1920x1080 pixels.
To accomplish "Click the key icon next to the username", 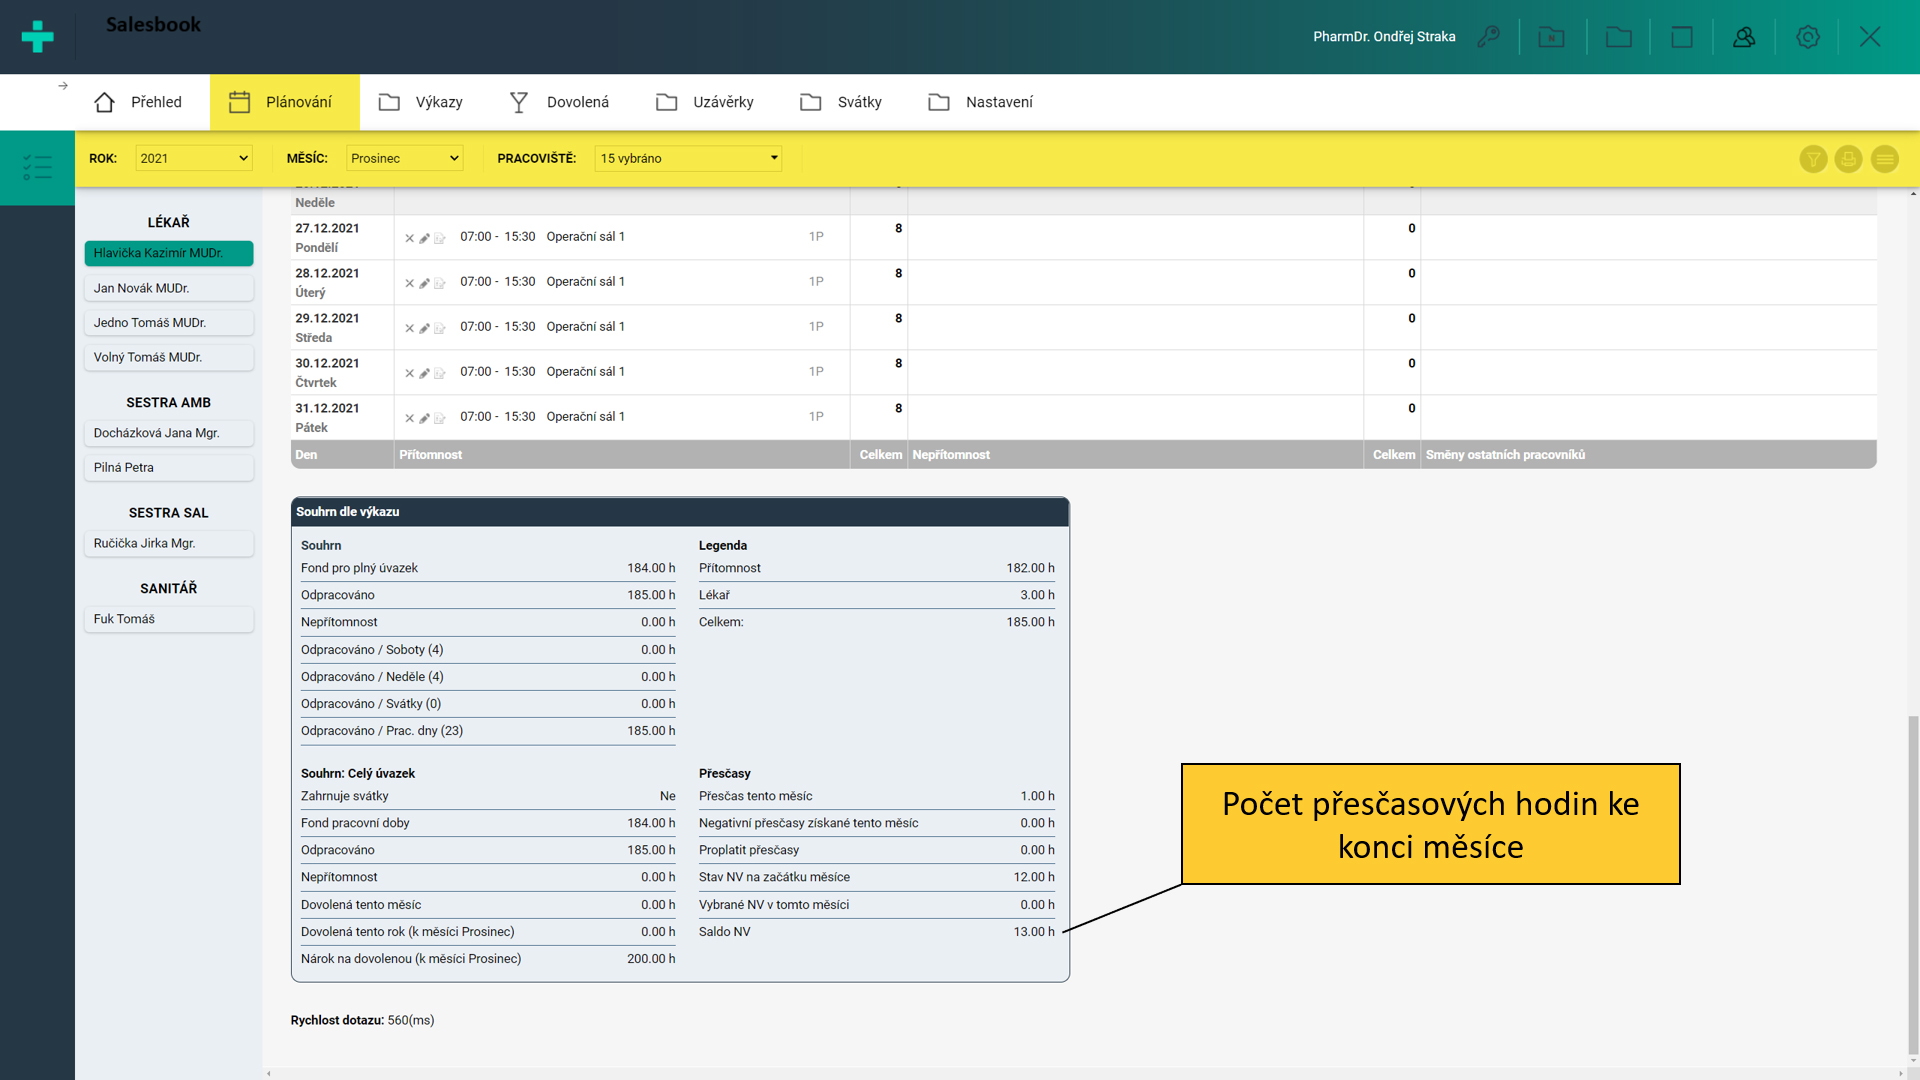I will 1489,37.
